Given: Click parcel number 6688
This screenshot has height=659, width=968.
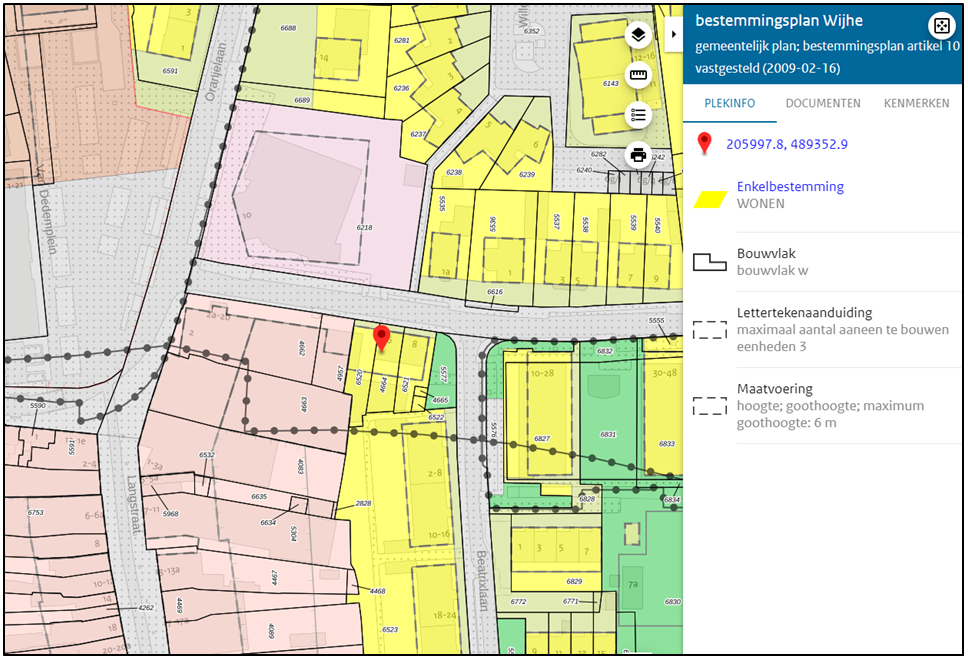Looking at the screenshot, I should coord(288,28).
